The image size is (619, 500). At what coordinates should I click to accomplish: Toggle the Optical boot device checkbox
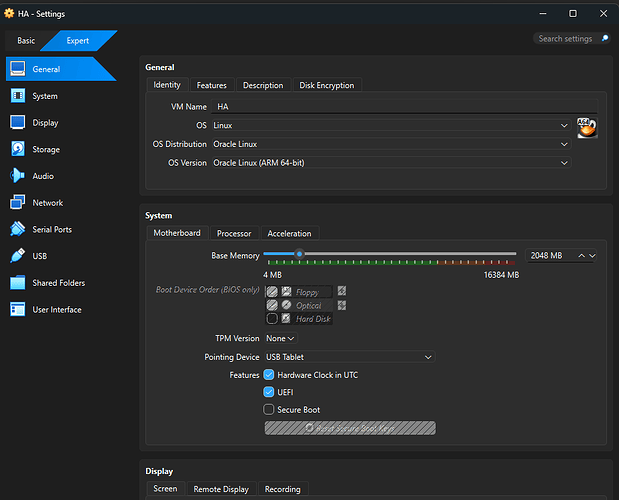point(272,305)
